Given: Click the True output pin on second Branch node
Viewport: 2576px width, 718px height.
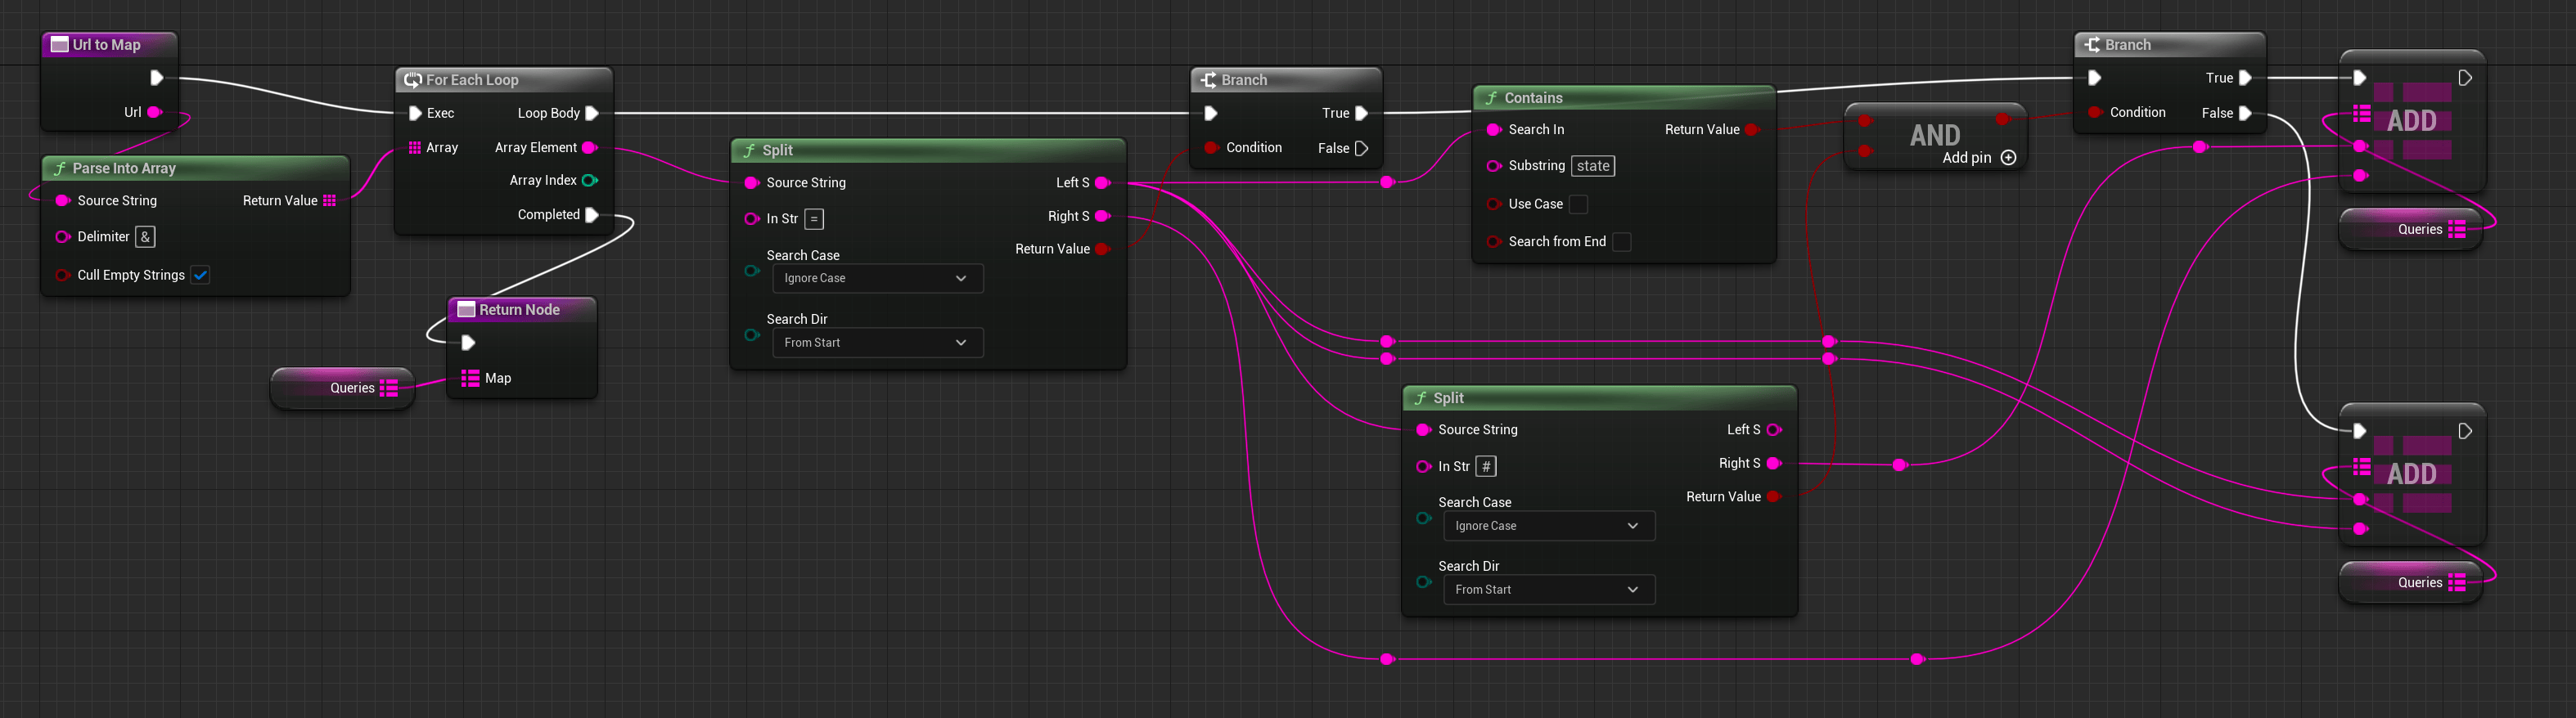Looking at the screenshot, I should click(2245, 78).
